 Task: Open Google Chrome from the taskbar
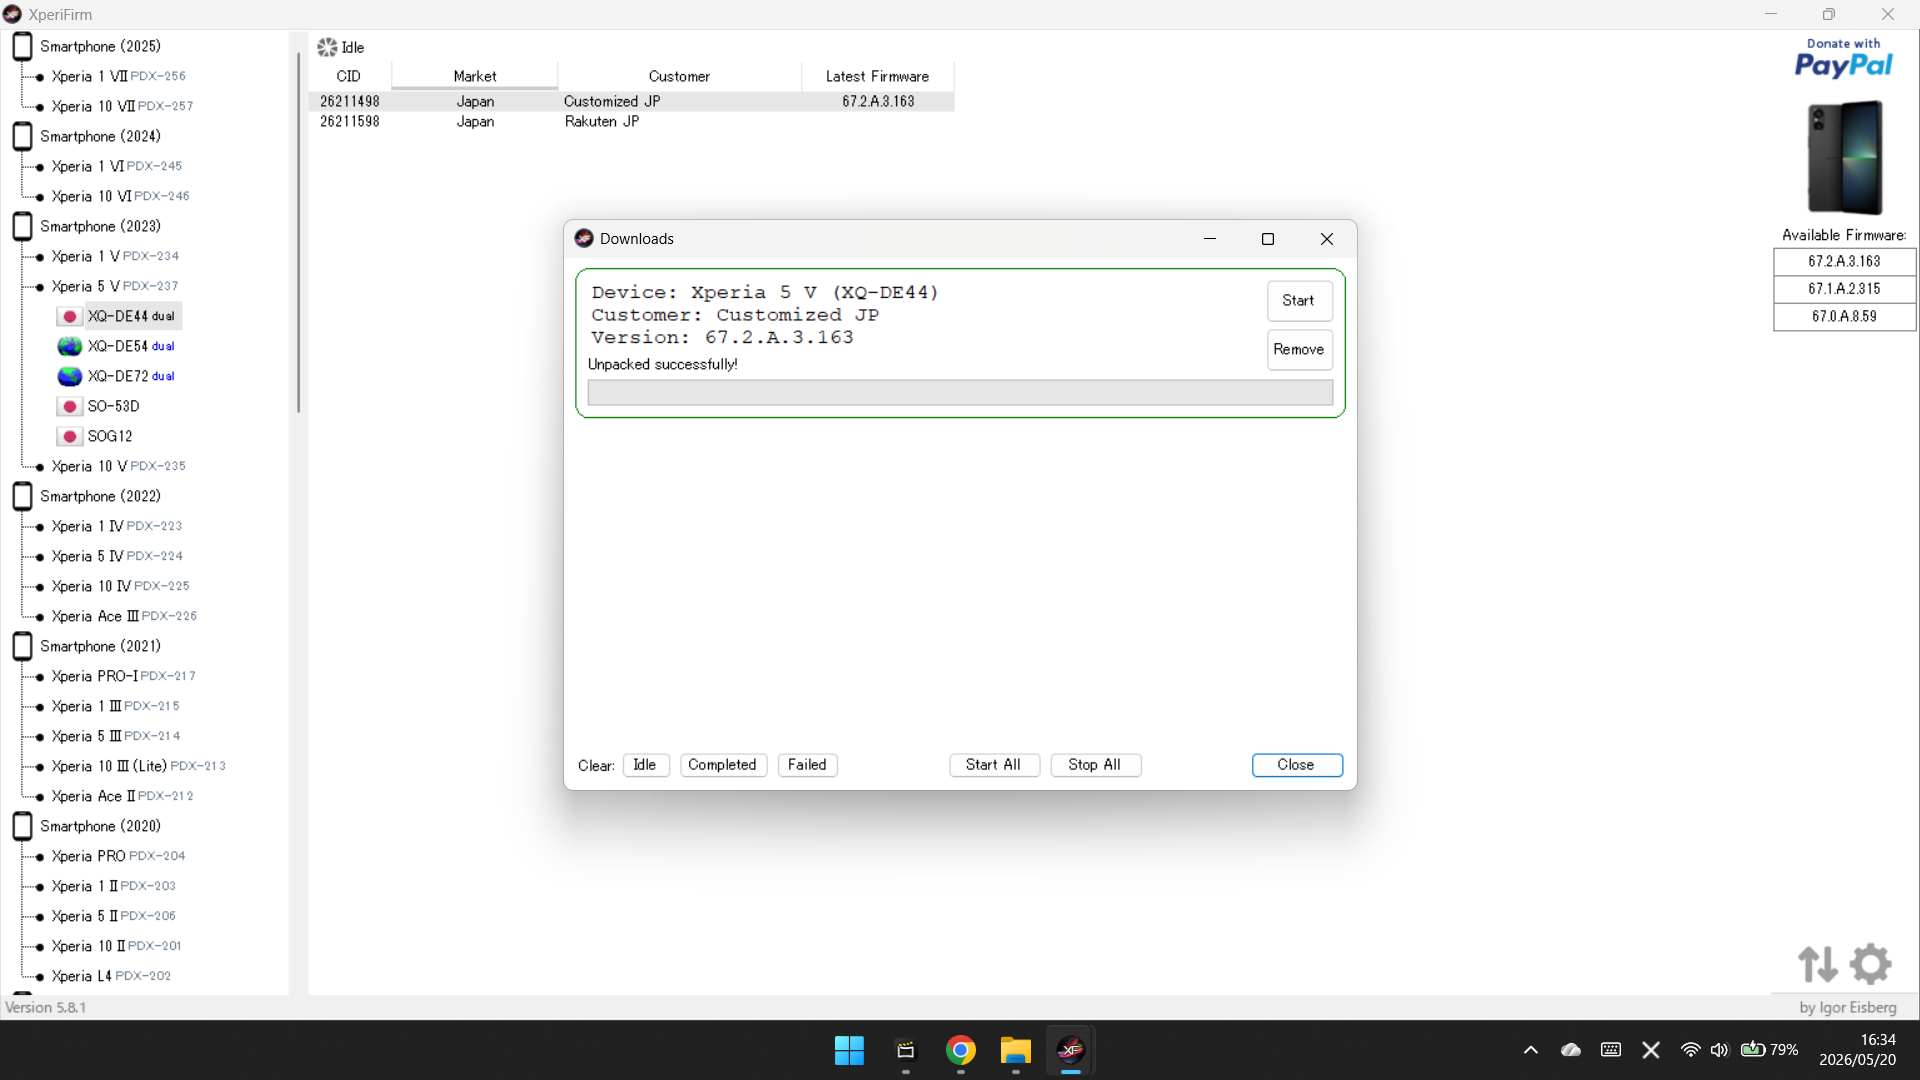click(960, 1050)
